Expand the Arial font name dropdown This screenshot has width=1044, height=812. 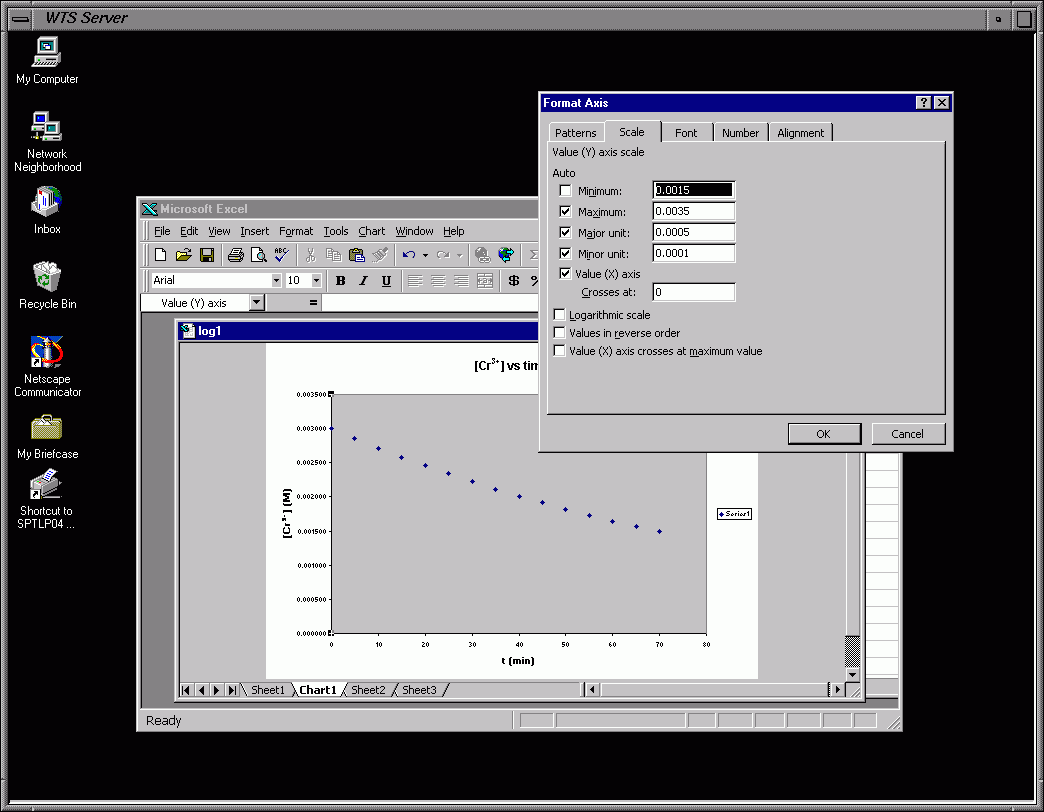pos(276,281)
